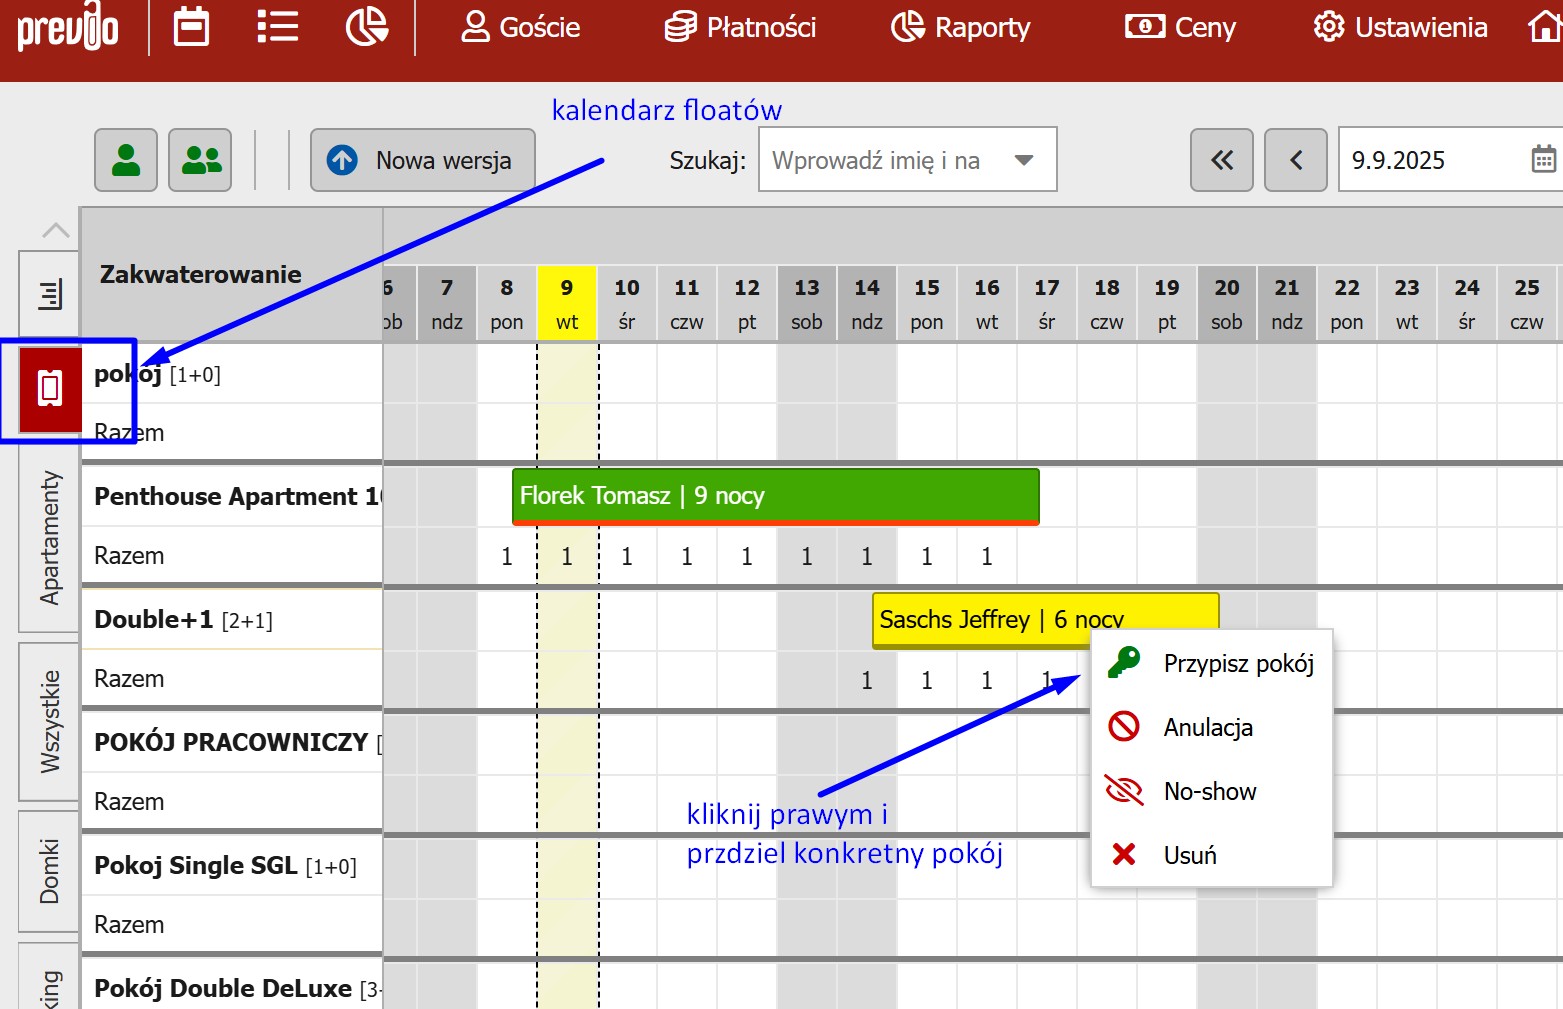Click the Ustawienia gear icon
Image resolution: width=1563 pixels, height=1009 pixels.
[x=1329, y=27]
